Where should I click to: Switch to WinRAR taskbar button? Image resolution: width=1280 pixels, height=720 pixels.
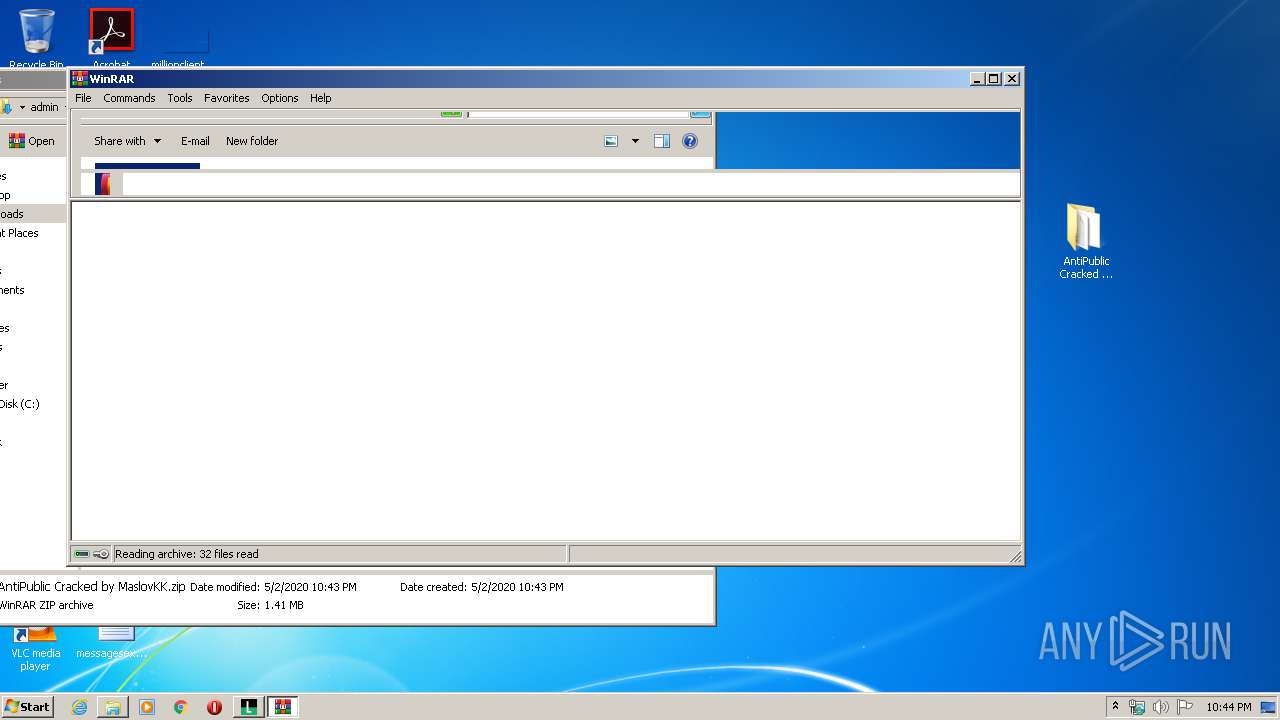283,707
